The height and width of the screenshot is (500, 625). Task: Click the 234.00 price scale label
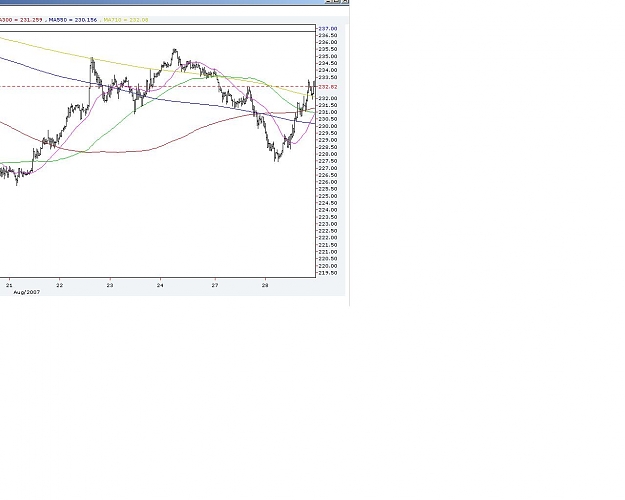328,70
